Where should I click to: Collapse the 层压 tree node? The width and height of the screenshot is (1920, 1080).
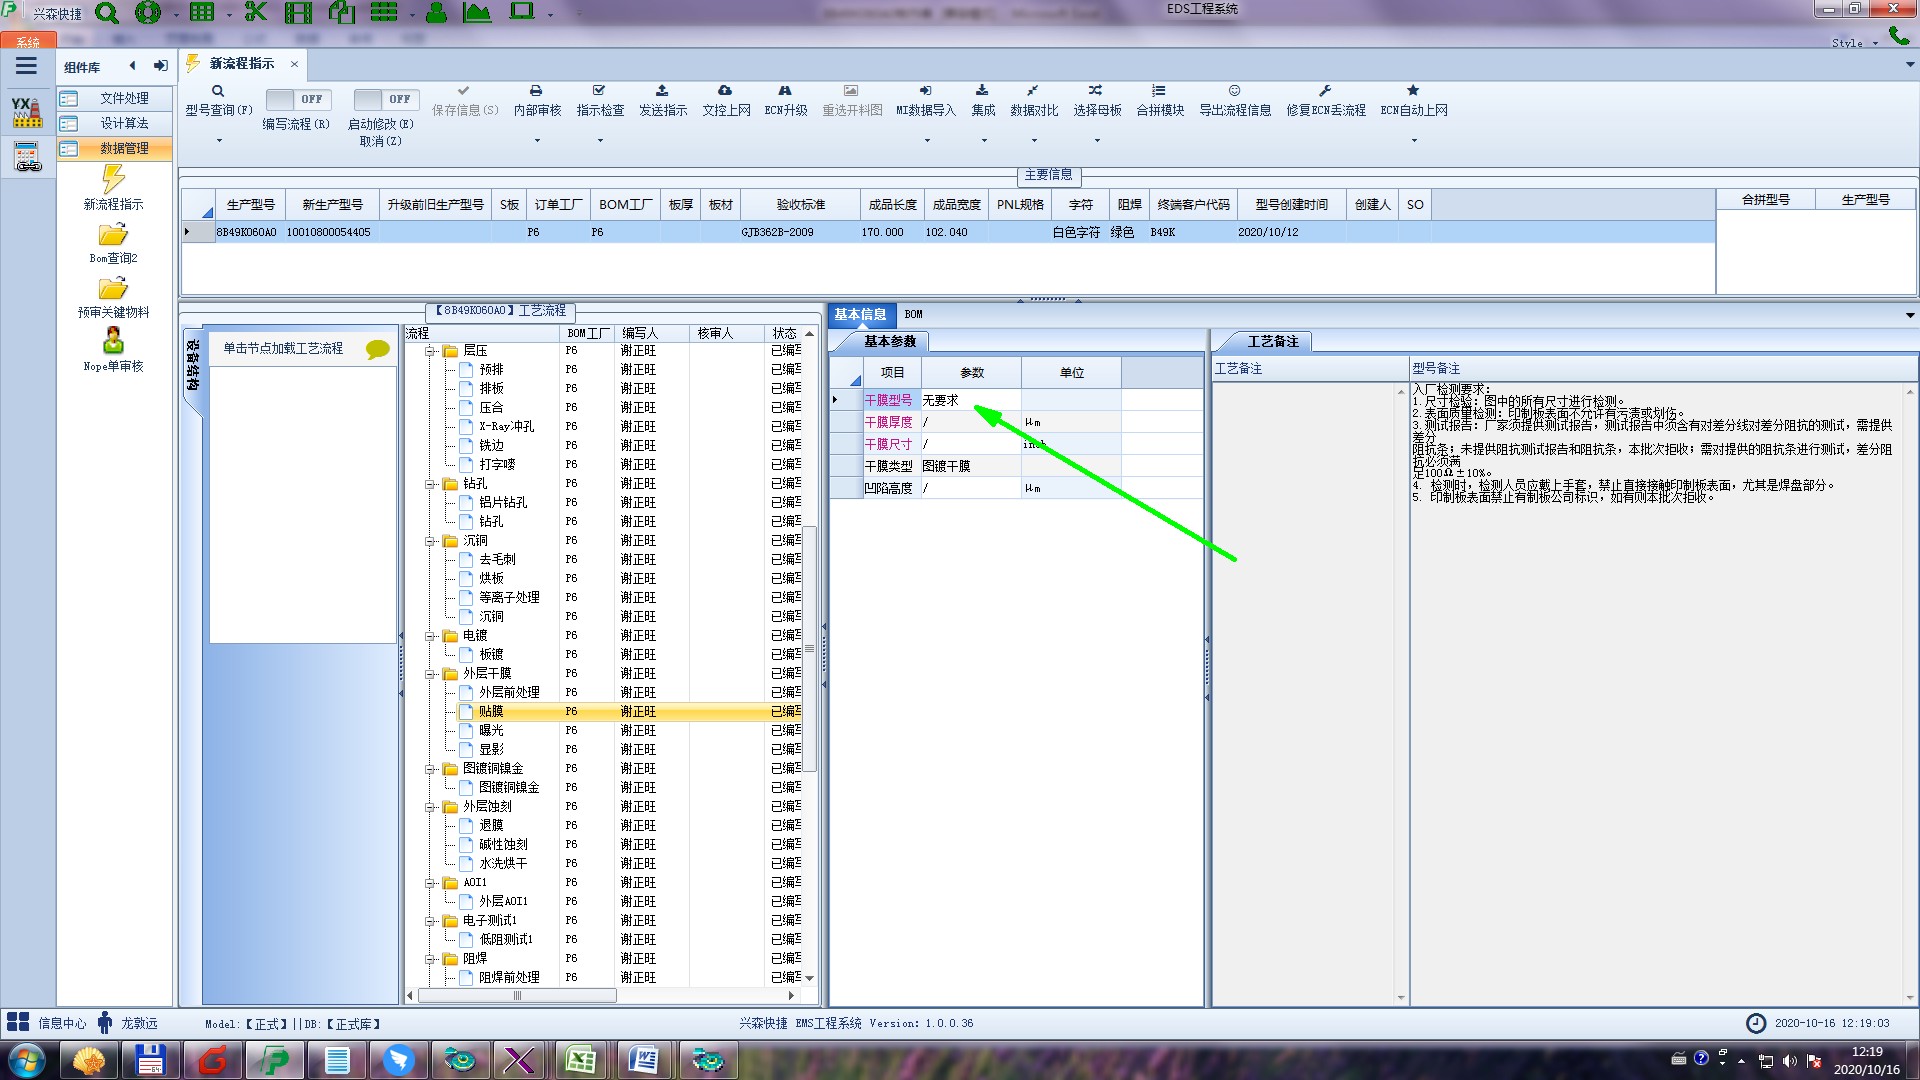coord(430,351)
